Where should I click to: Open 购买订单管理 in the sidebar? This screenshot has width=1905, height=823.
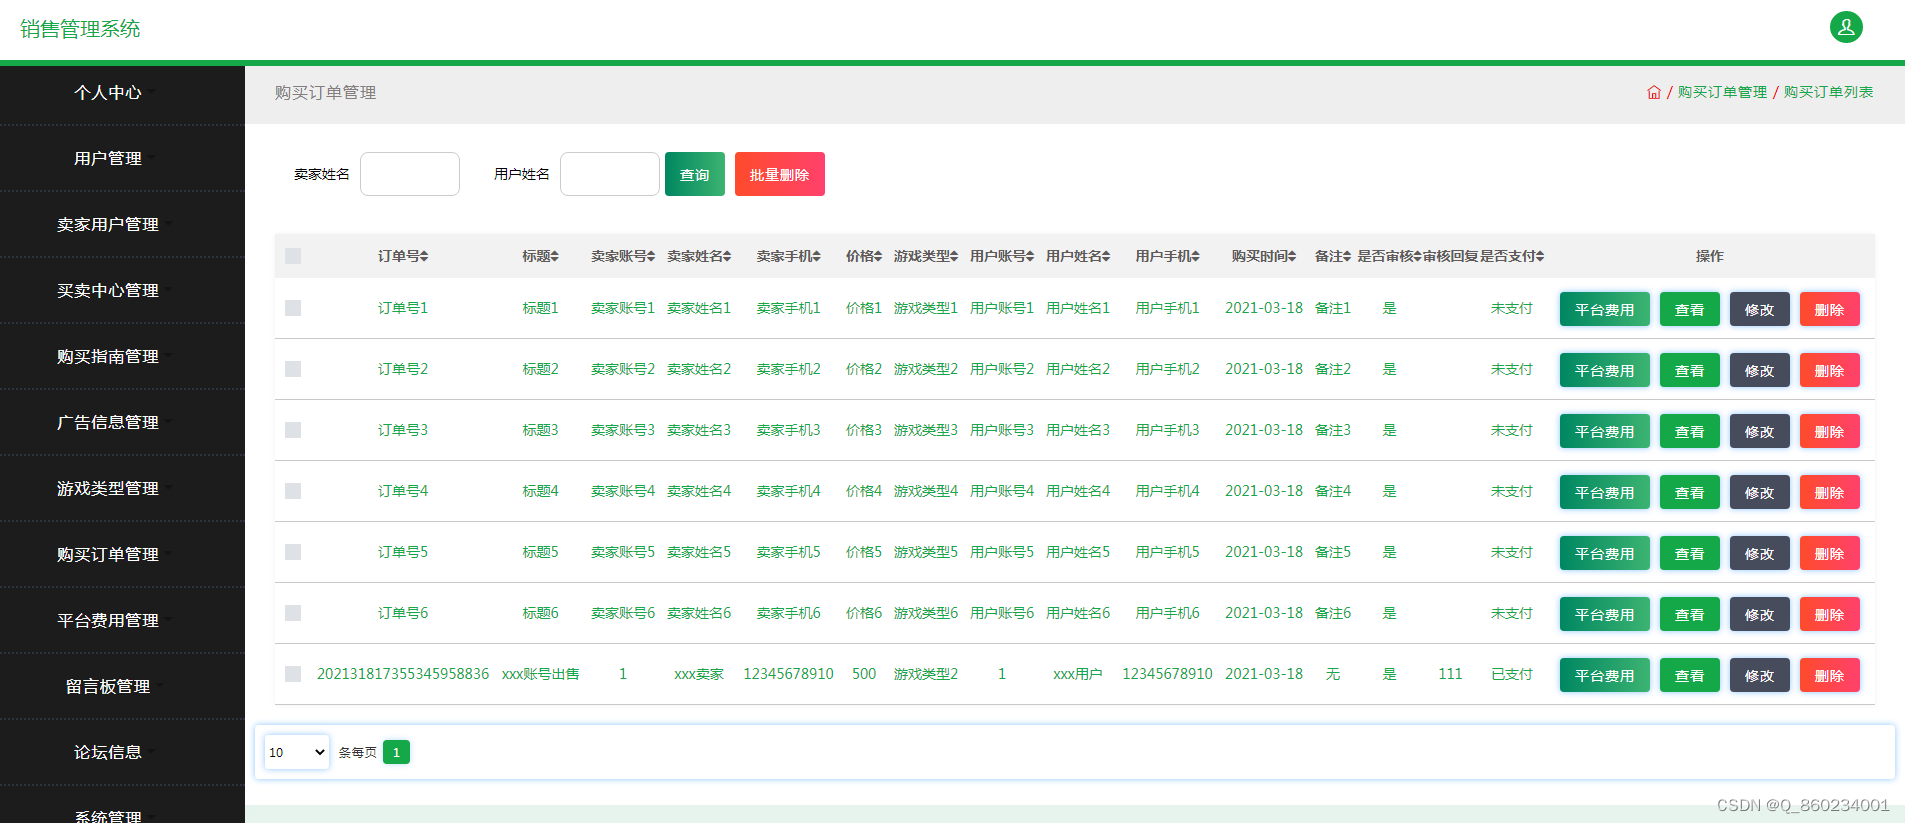click(x=108, y=554)
